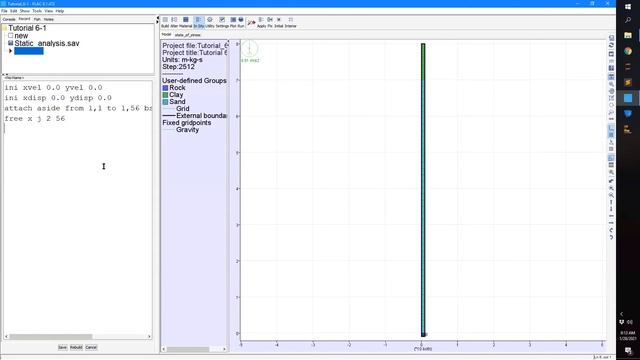Select the Tutorial 6-1 project root
The width and height of the screenshot is (640, 360).
click(x=27, y=28)
